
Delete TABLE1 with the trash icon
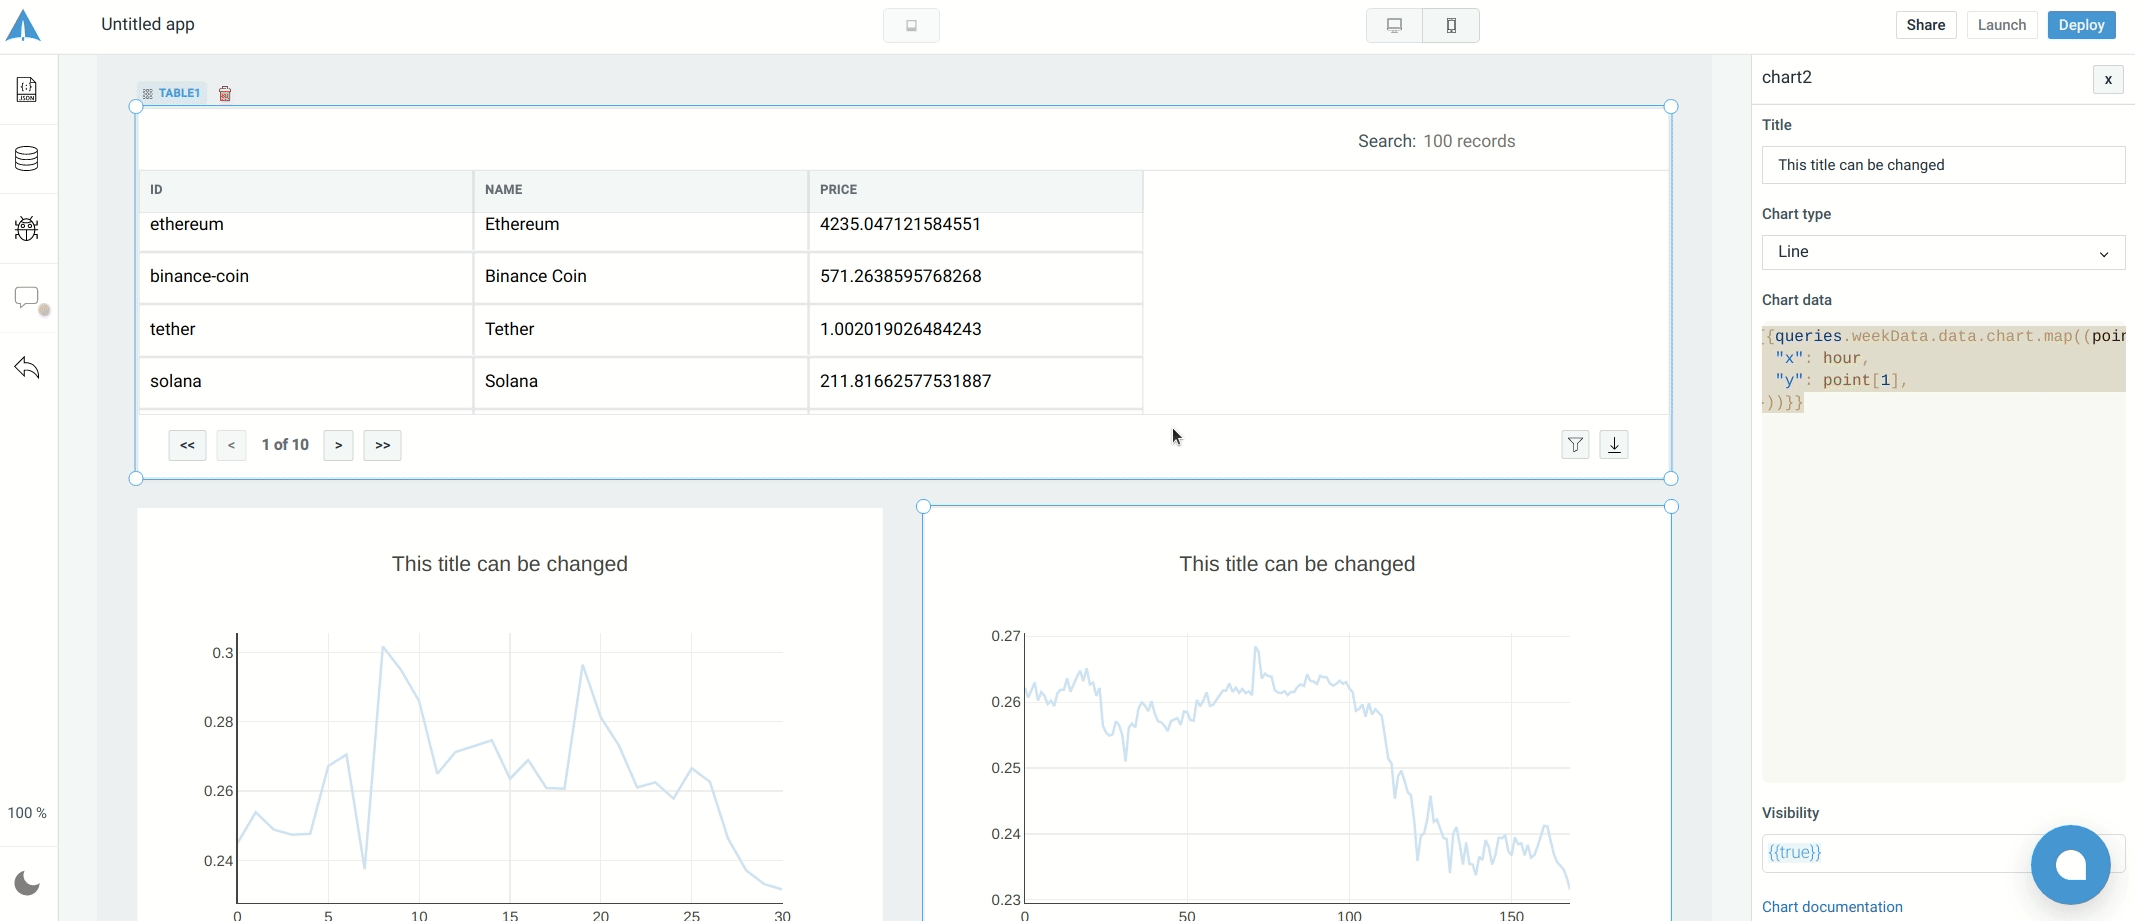[225, 93]
